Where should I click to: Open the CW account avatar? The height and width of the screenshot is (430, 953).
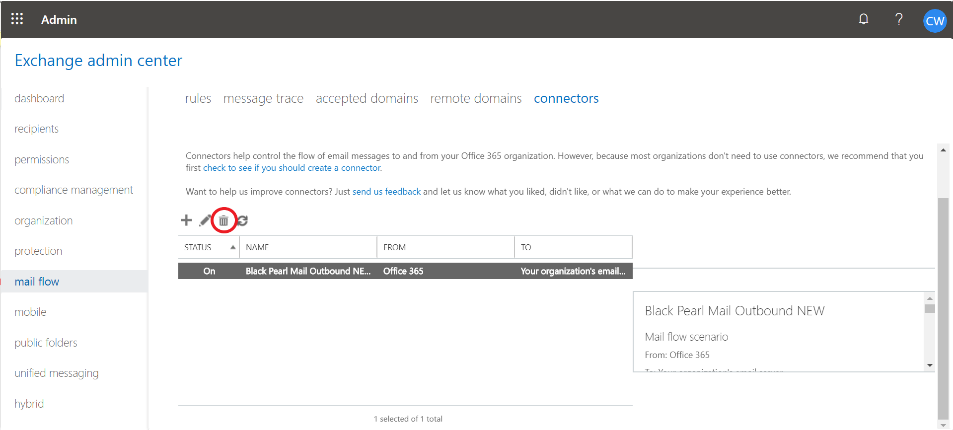(x=934, y=20)
